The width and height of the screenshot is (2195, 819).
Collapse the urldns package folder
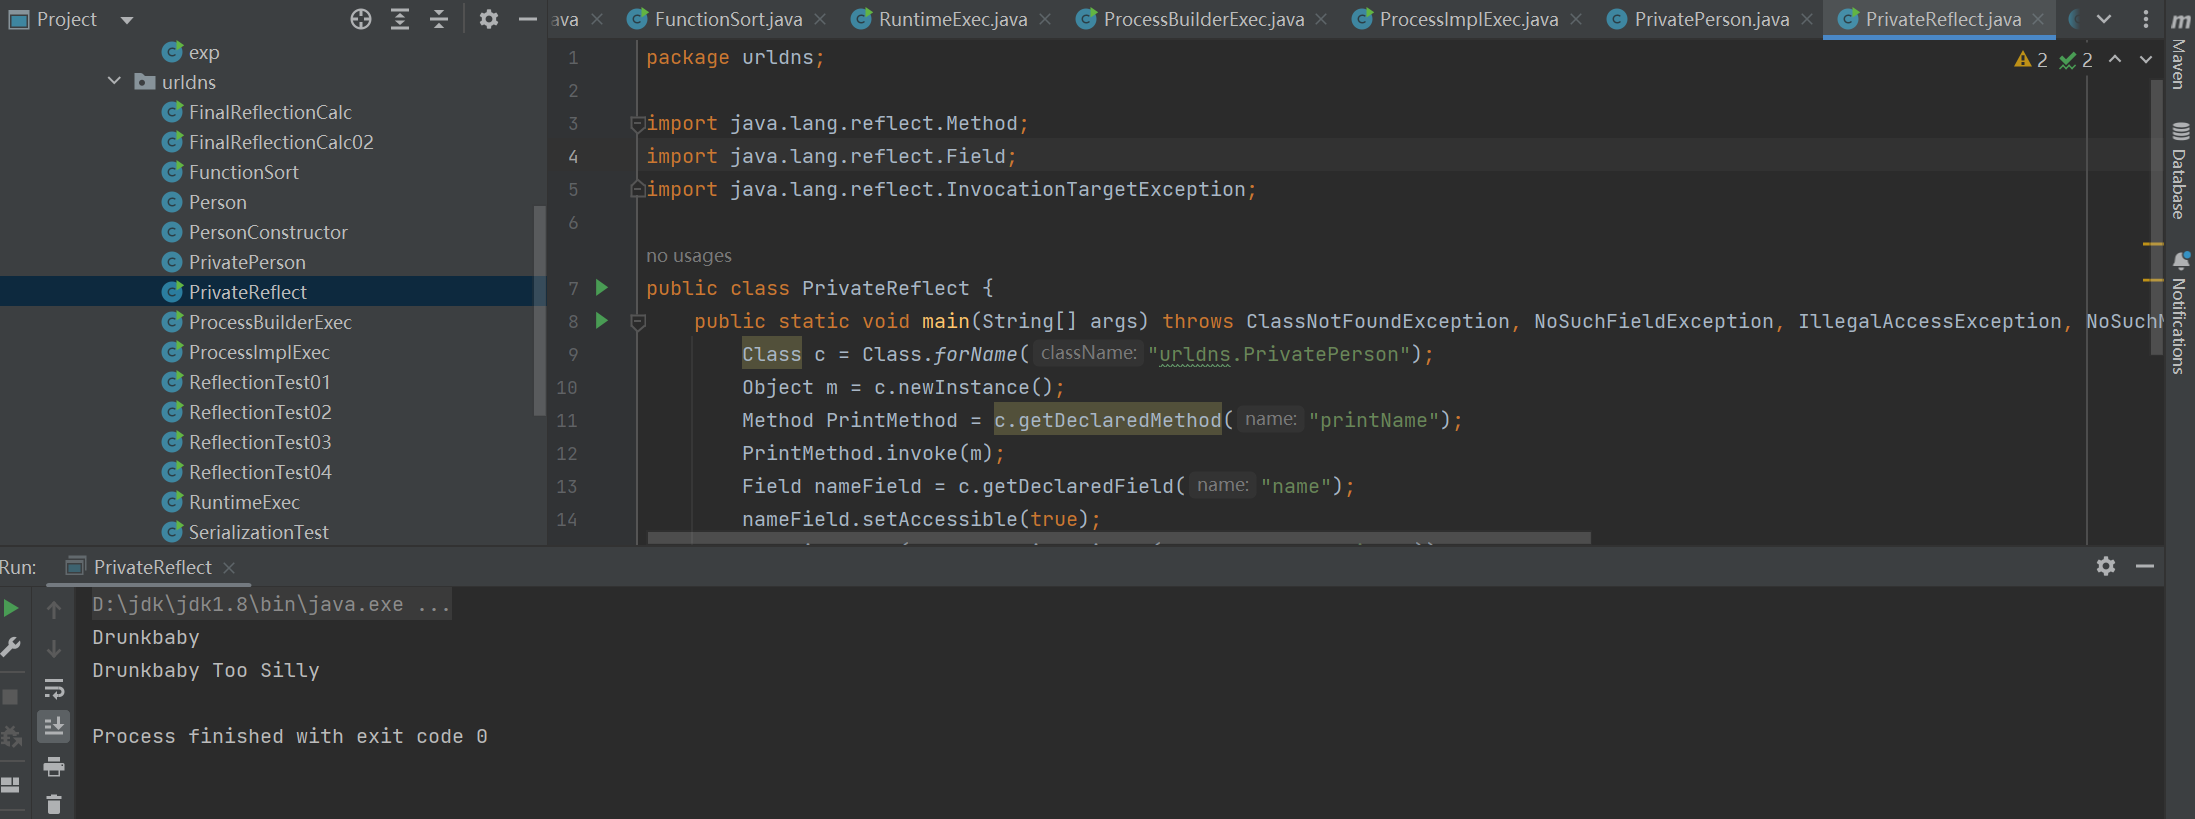pos(114,81)
